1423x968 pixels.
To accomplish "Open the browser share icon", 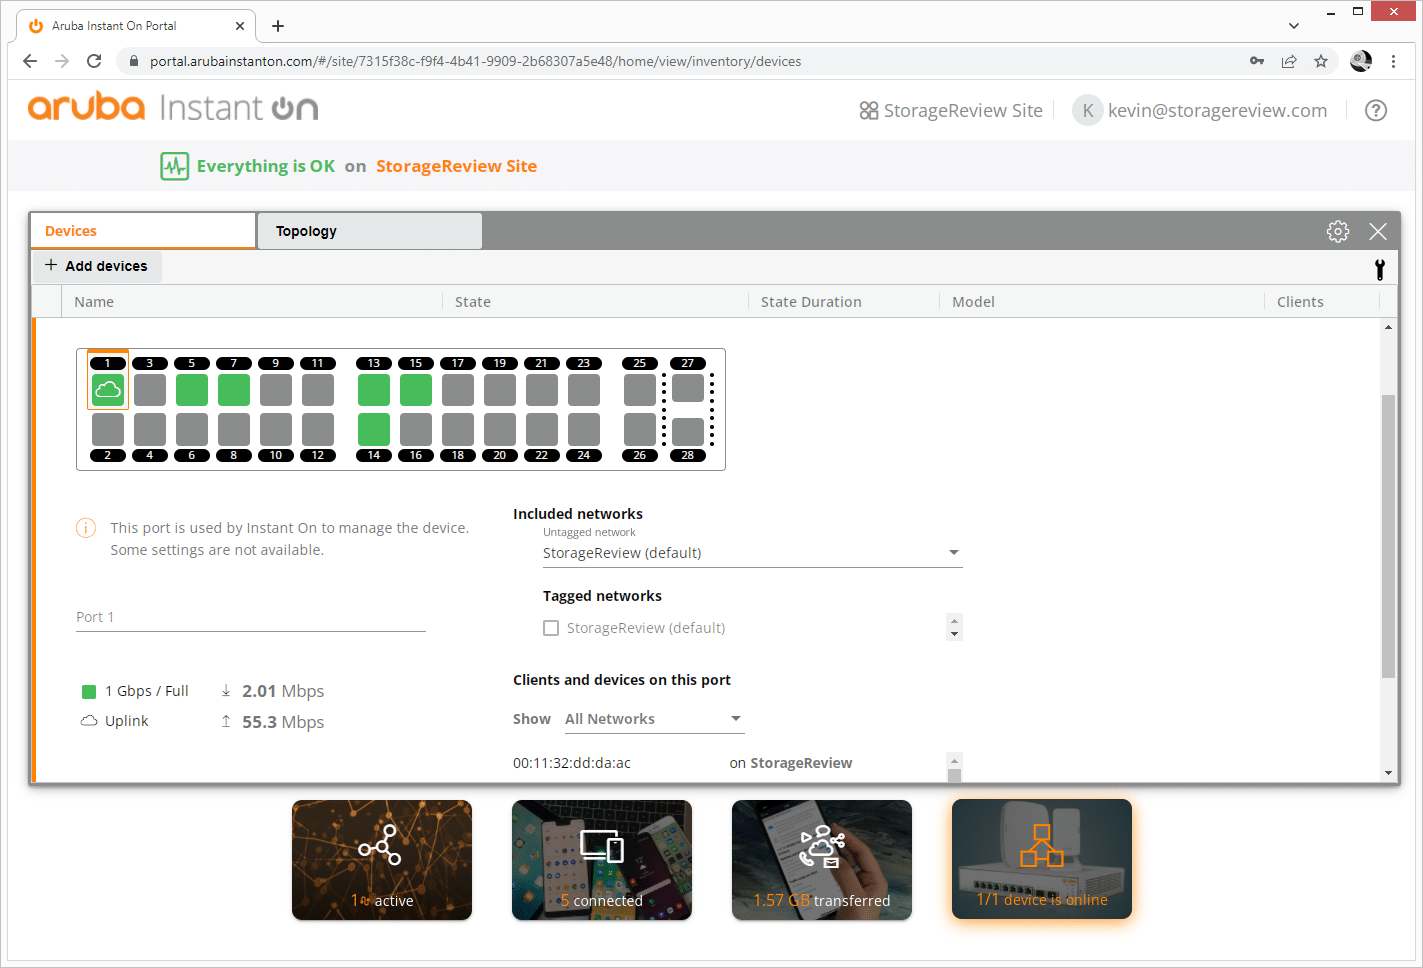I will point(1289,61).
